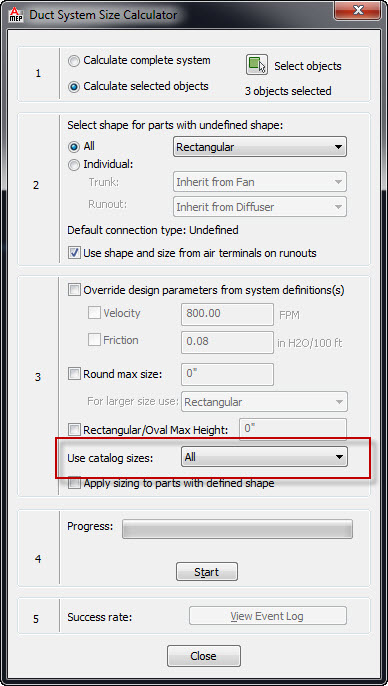The image size is (388, 686).
Task: Open the View Event Log button
Action: [268, 616]
